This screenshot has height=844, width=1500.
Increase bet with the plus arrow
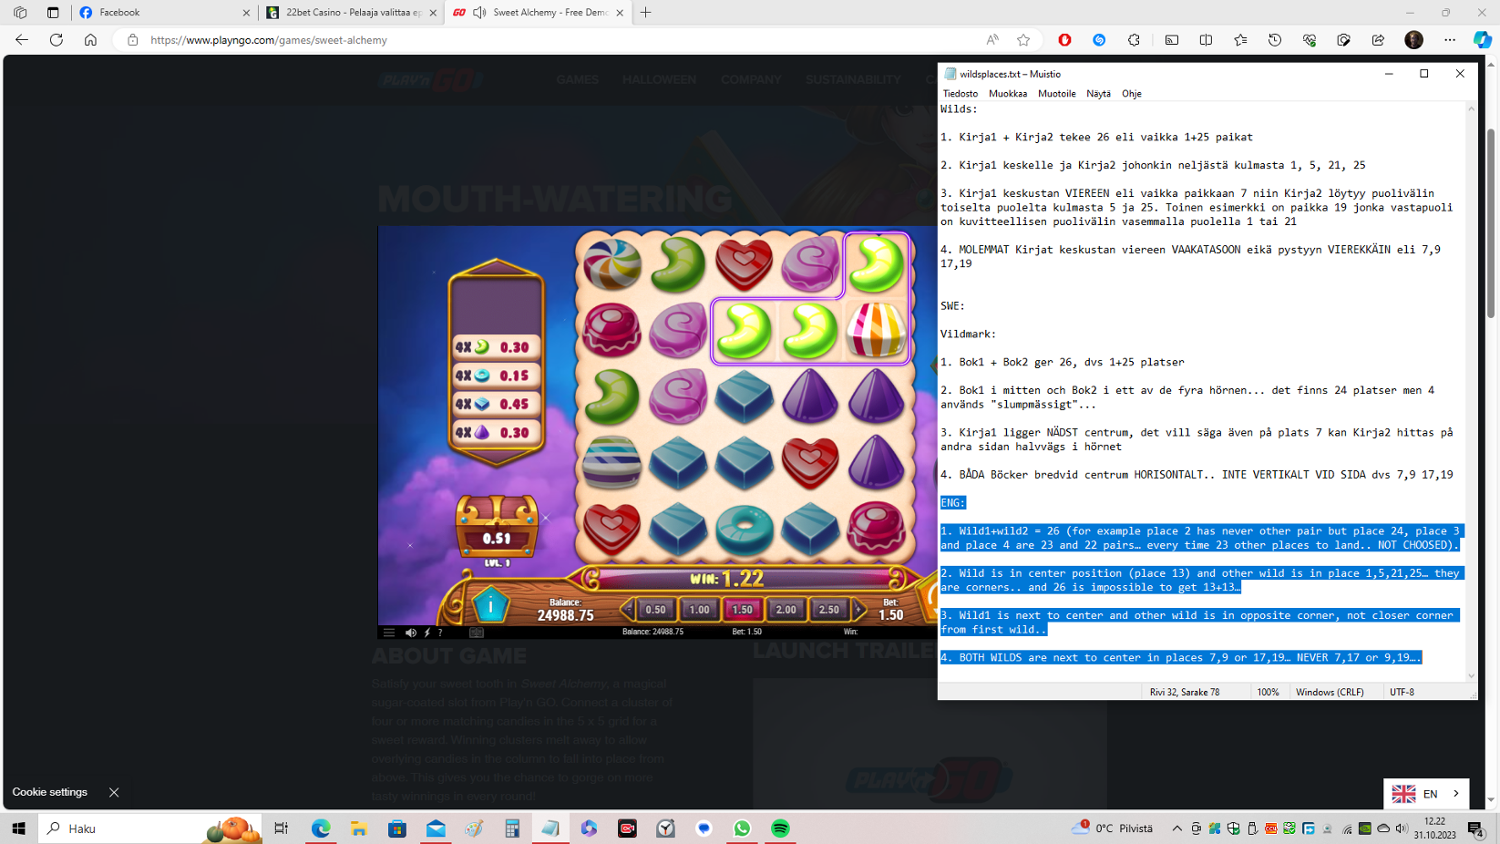tap(858, 609)
